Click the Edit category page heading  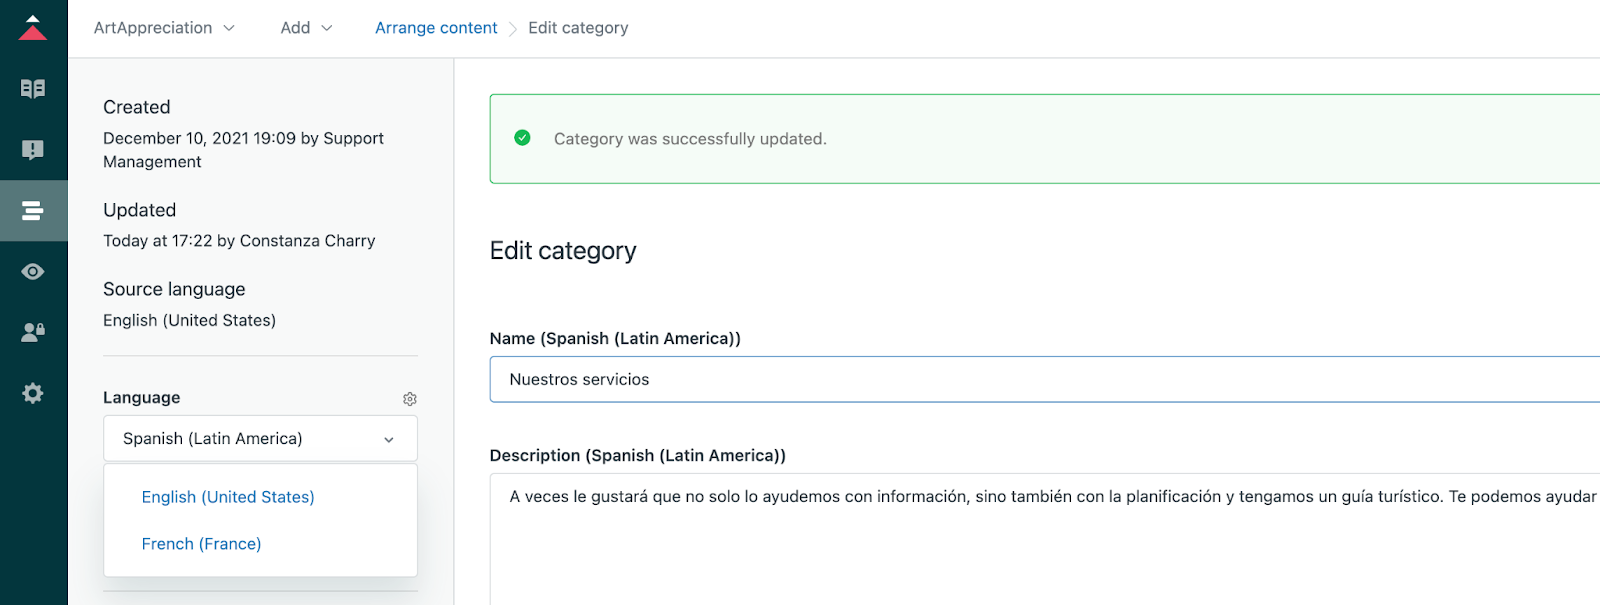click(x=563, y=251)
